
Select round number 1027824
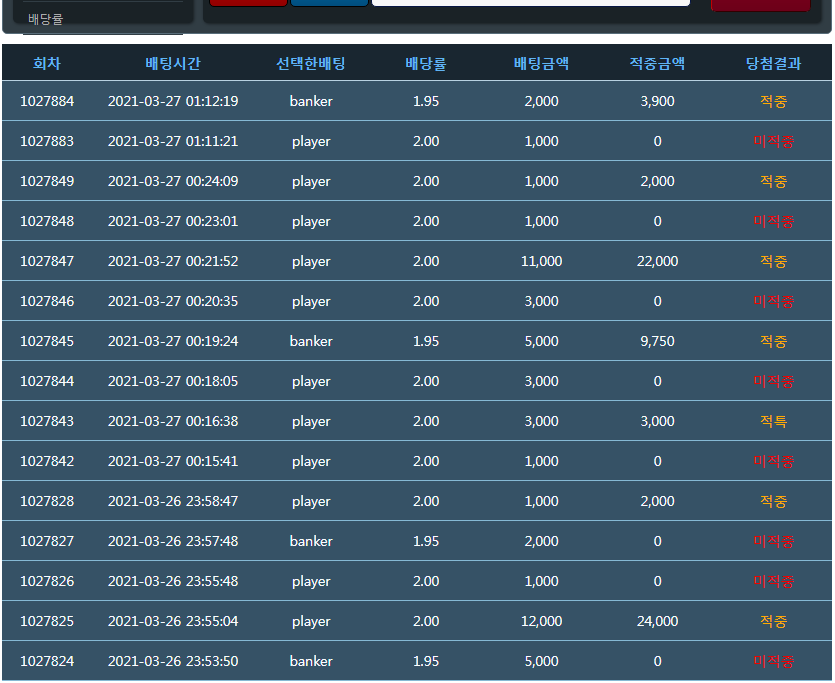[47, 661]
